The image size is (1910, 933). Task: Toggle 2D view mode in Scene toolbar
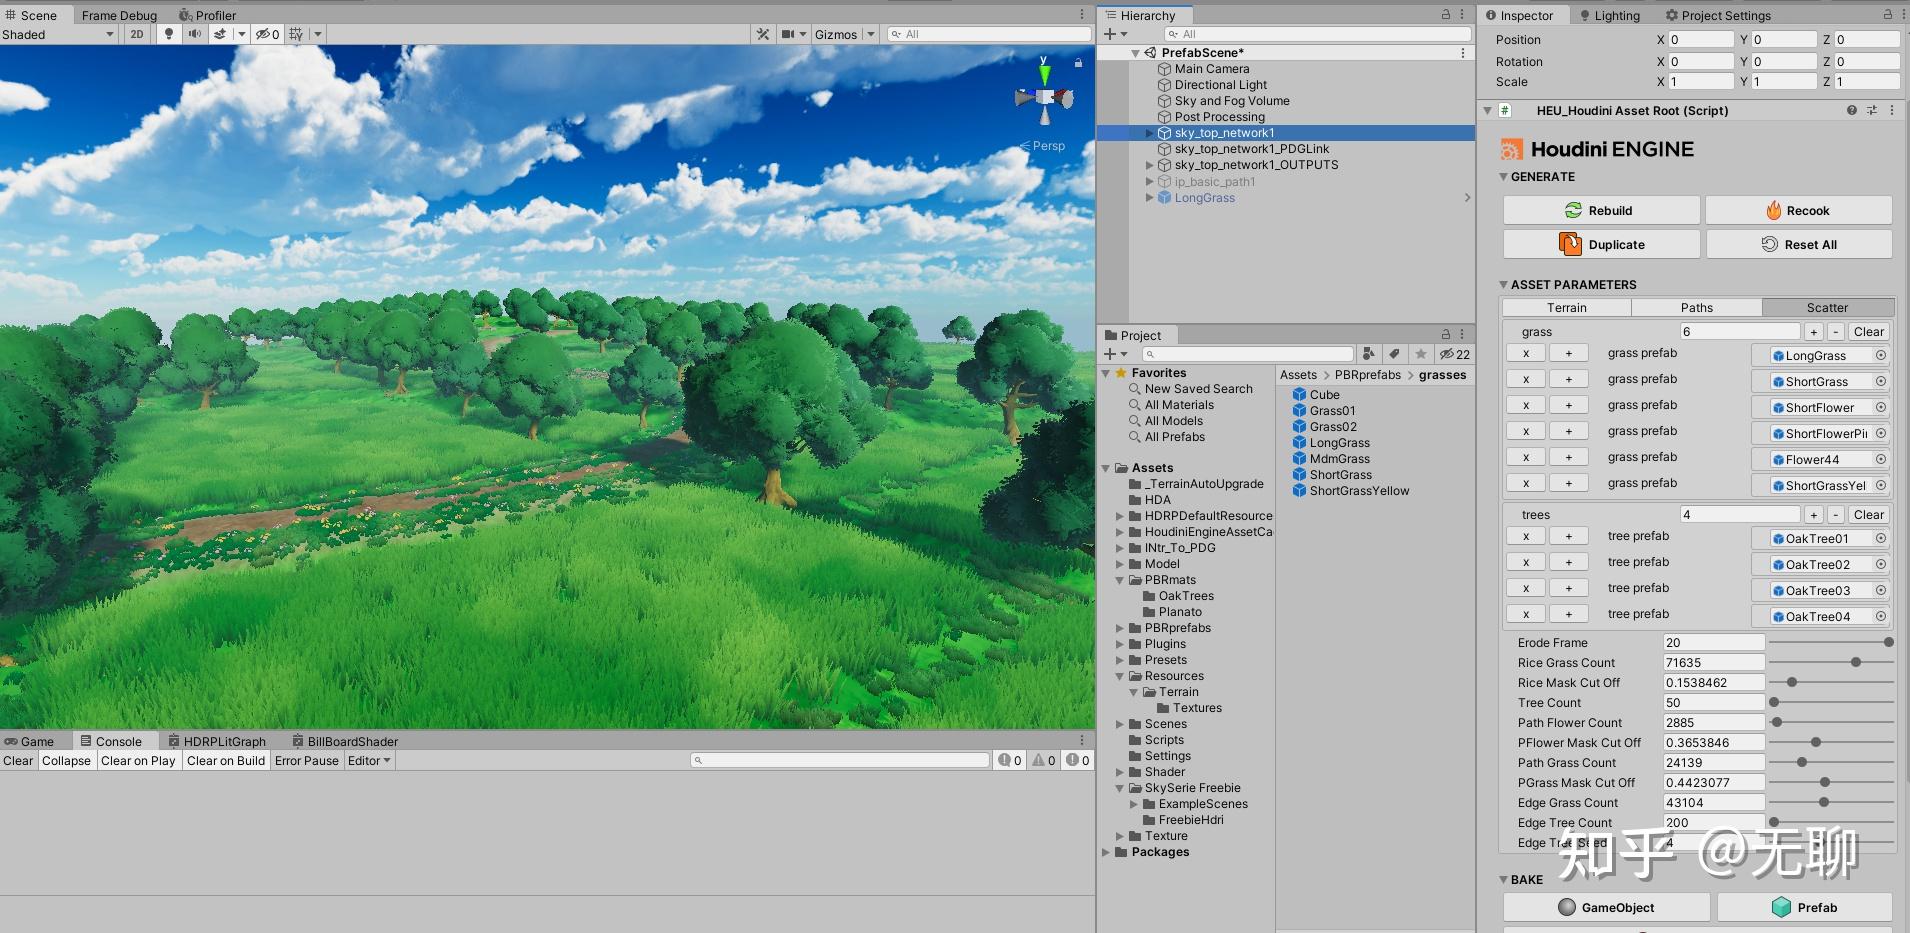tap(136, 33)
